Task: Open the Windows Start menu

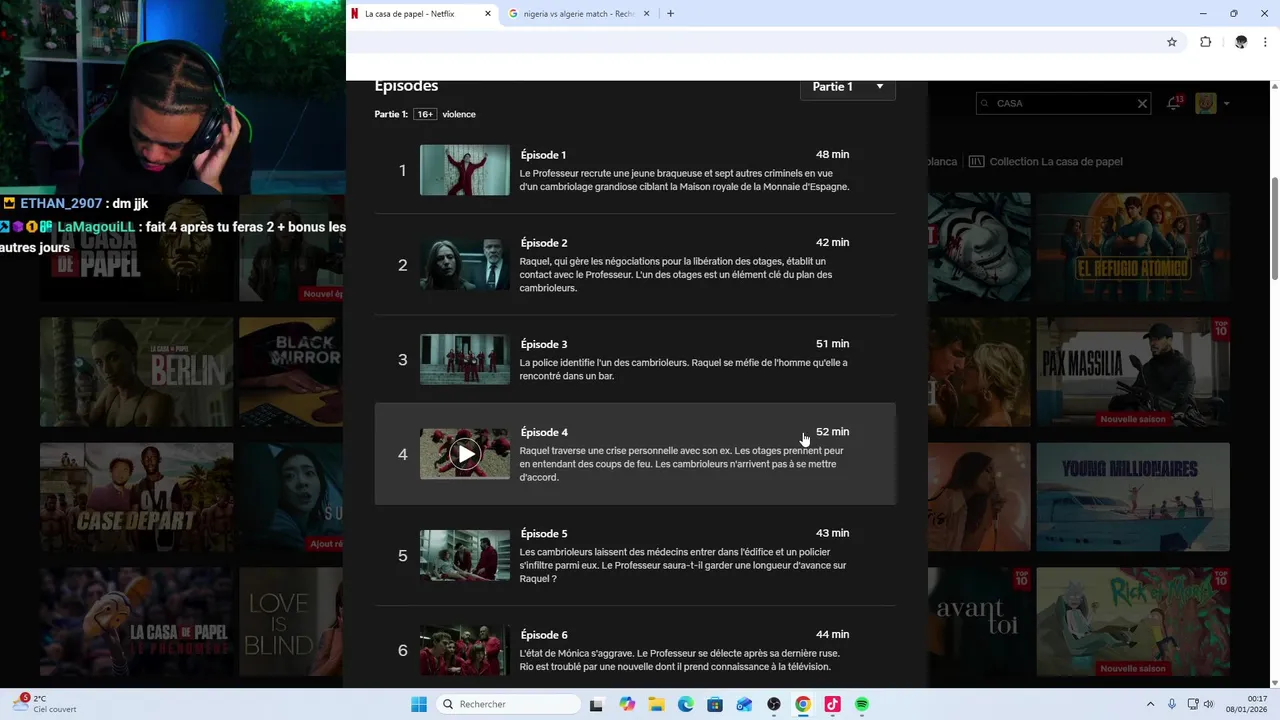Action: pyautogui.click(x=418, y=704)
